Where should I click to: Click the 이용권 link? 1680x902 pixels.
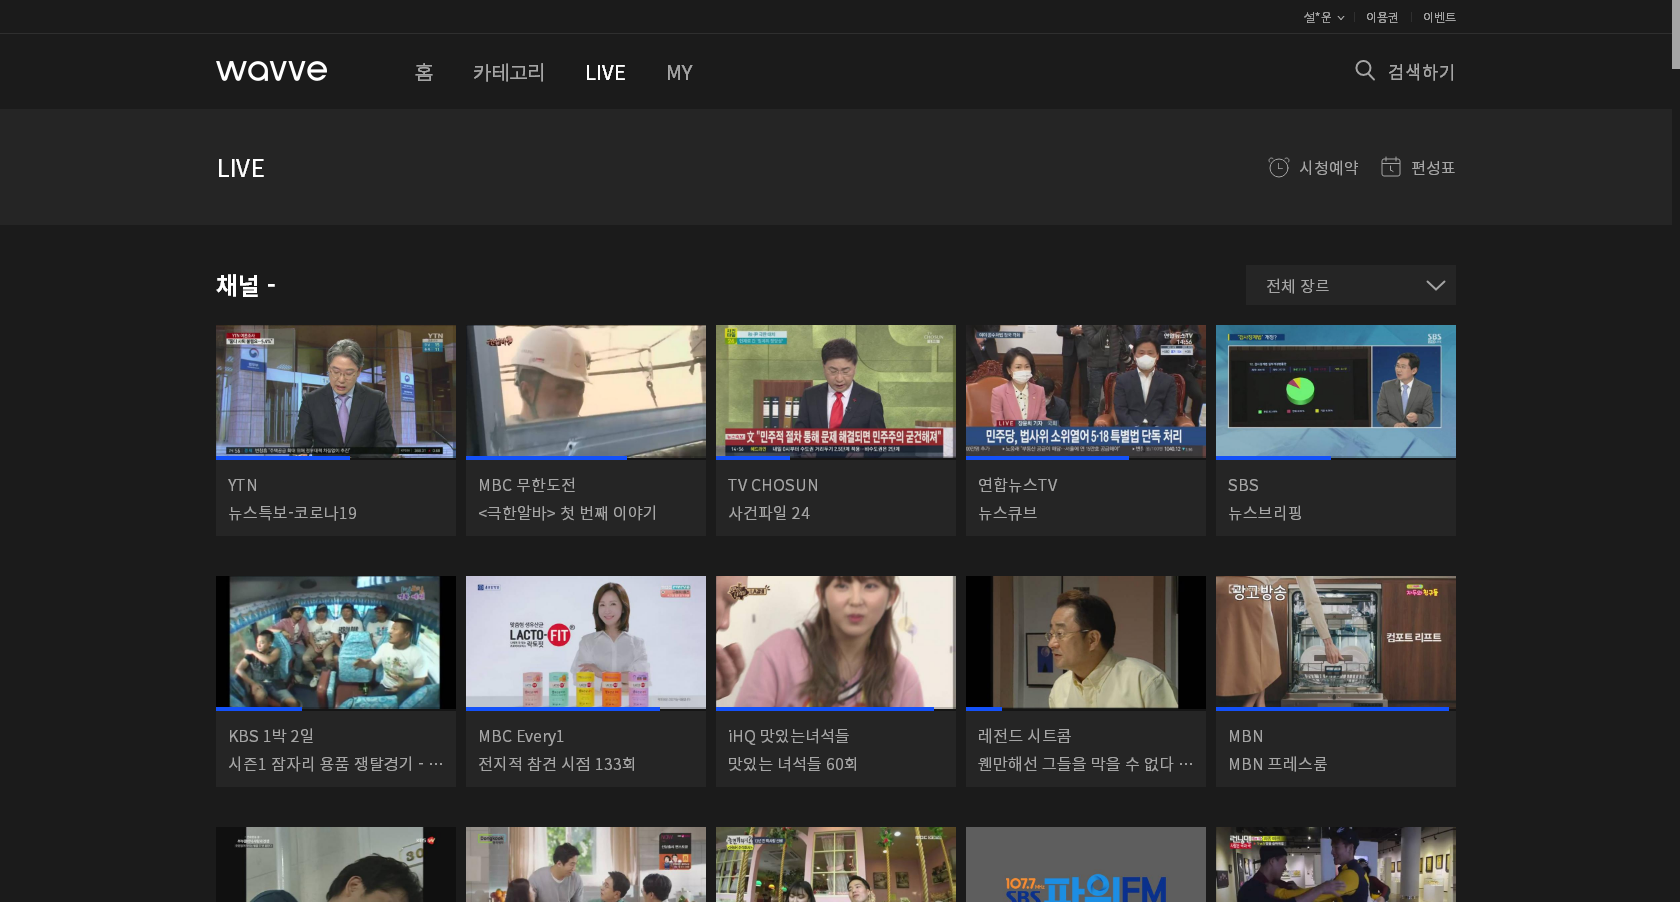[x=1382, y=17]
